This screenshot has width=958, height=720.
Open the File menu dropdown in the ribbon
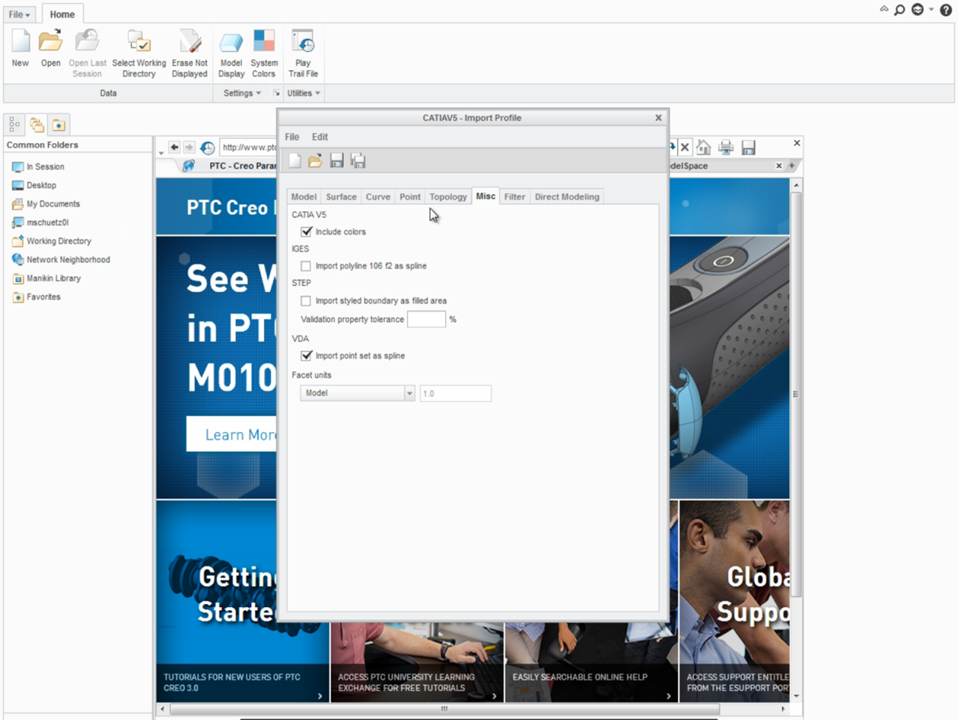(20, 14)
